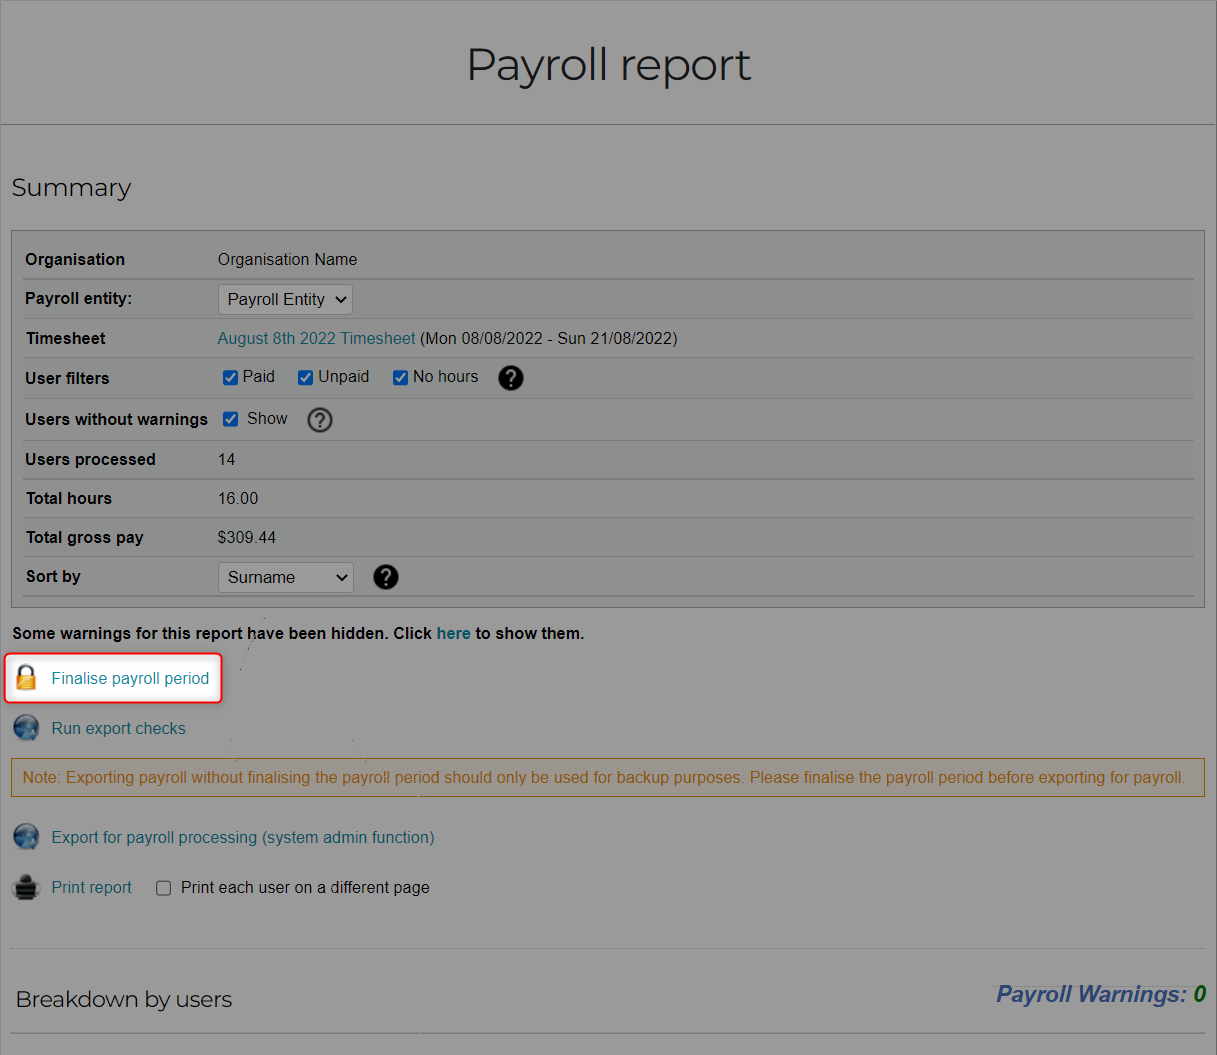Open the August 8th 2022 Timesheet link
The height and width of the screenshot is (1055, 1217).
316,338
